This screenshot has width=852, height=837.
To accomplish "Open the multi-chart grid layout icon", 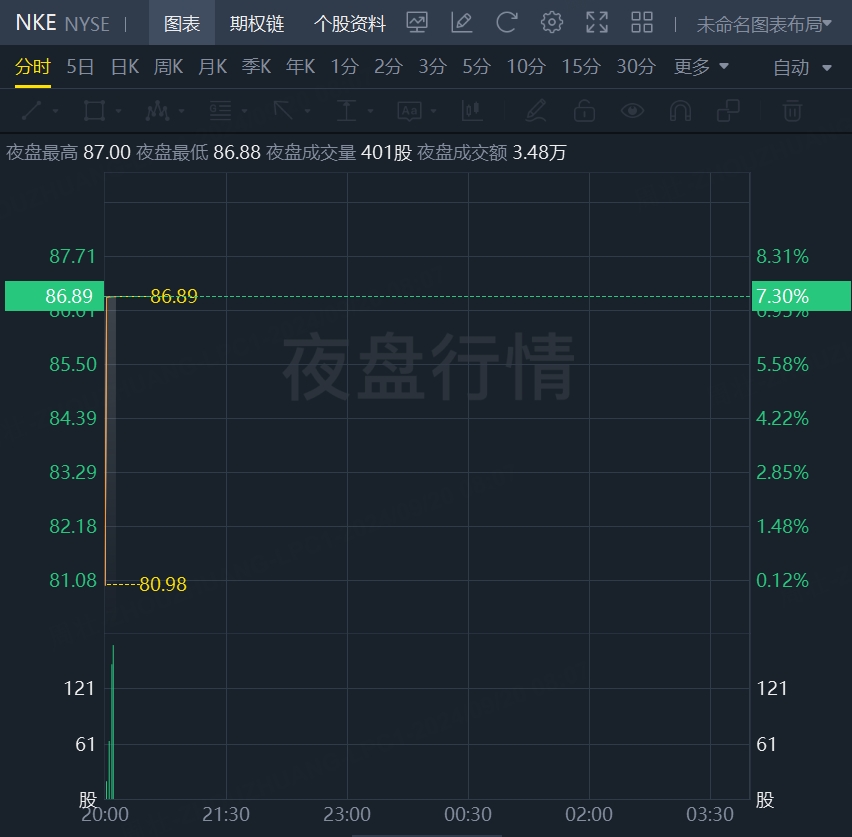I will tap(642, 23).
